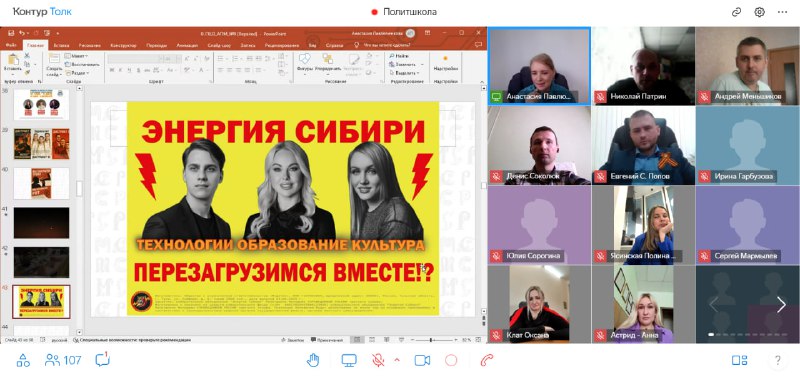This screenshot has width=800, height=376.
Task: Switch to the Вставка ribbon tab
Action: (61, 45)
